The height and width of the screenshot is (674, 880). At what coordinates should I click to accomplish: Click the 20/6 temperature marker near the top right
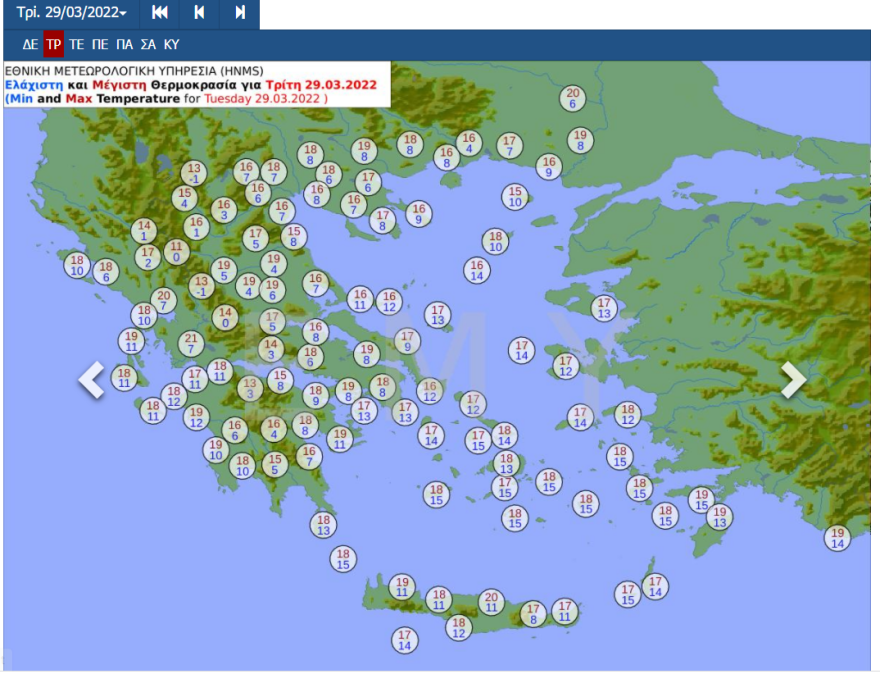pos(571,100)
